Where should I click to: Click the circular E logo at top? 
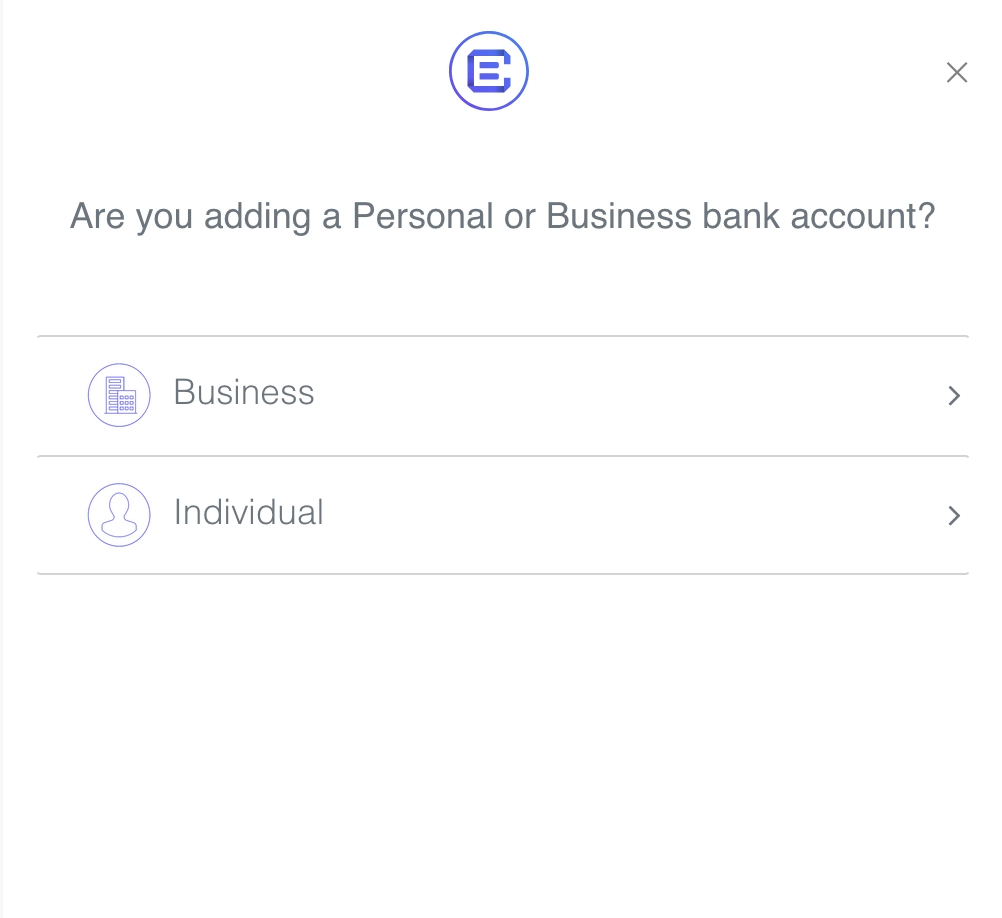(488, 71)
